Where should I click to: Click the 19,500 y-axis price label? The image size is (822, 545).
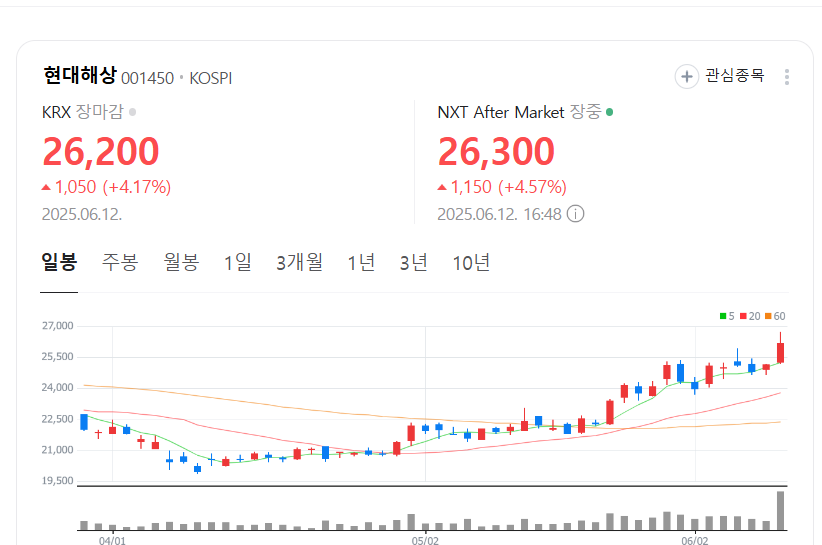click(58, 481)
